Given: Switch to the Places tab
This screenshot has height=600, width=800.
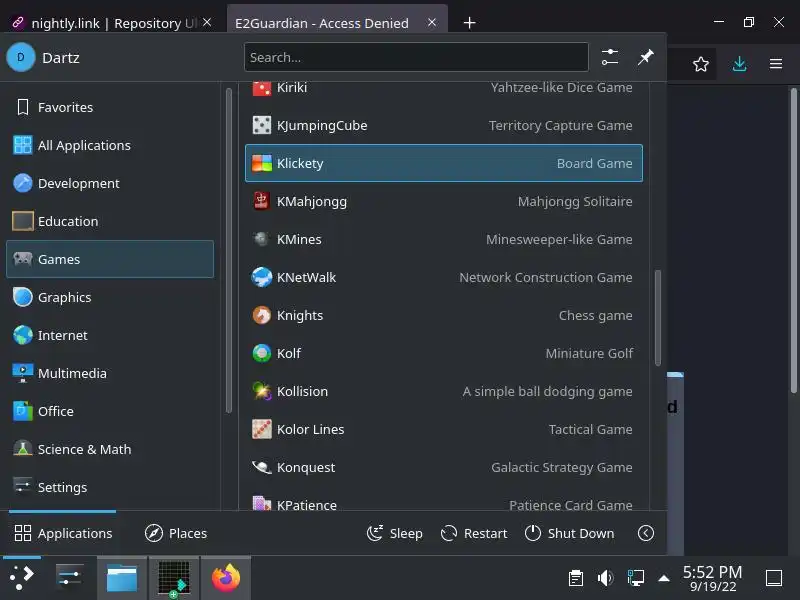Looking at the screenshot, I should tap(176, 533).
